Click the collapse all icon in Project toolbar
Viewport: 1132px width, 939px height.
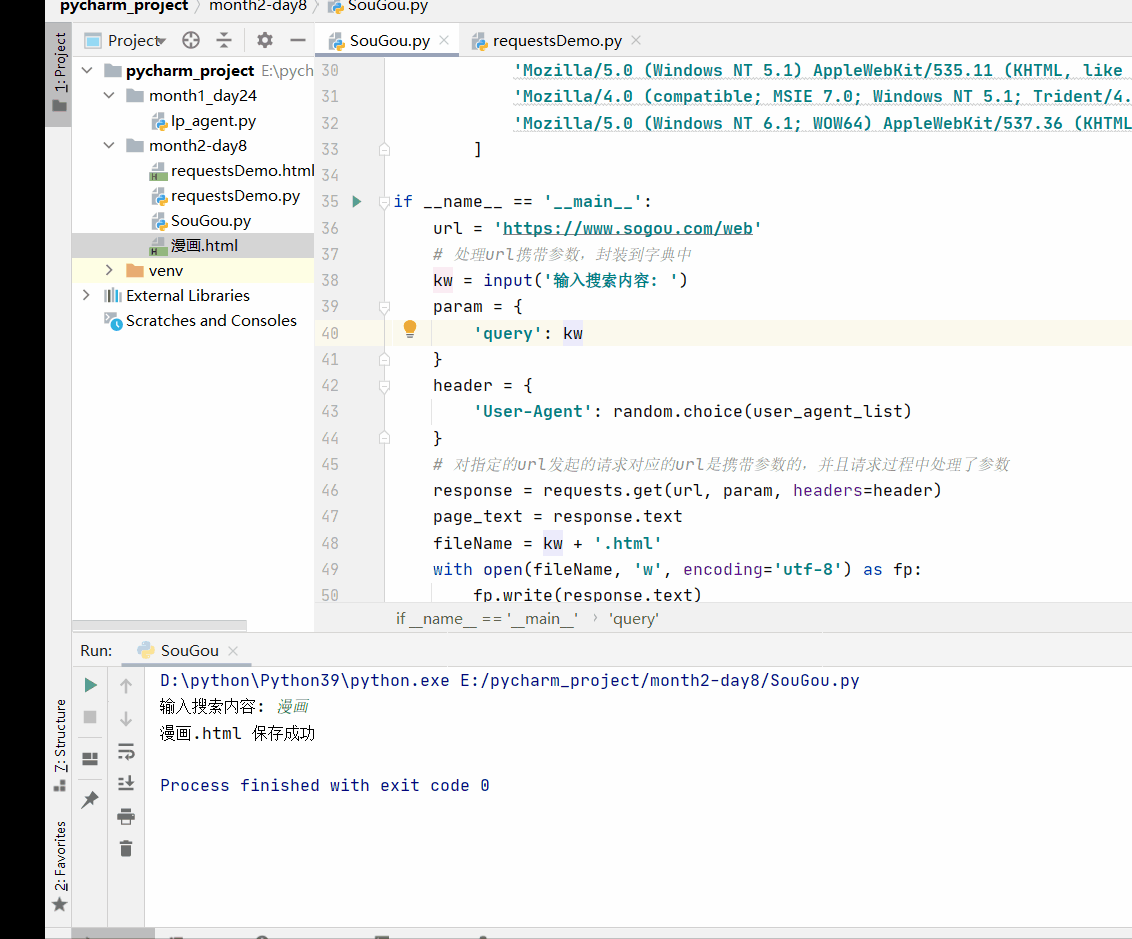point(225,40)
